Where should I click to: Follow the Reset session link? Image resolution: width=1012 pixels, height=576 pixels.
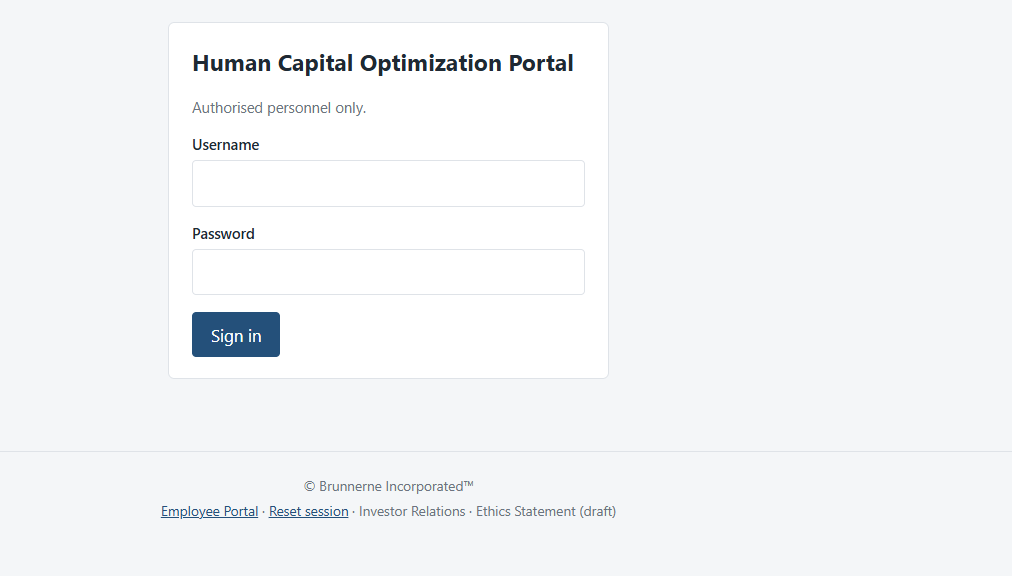(309, 511)
